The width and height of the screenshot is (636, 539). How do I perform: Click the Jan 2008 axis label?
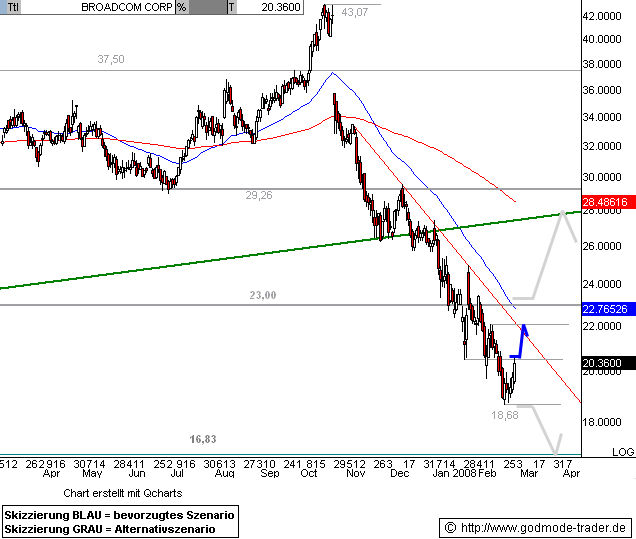[454, 473]
